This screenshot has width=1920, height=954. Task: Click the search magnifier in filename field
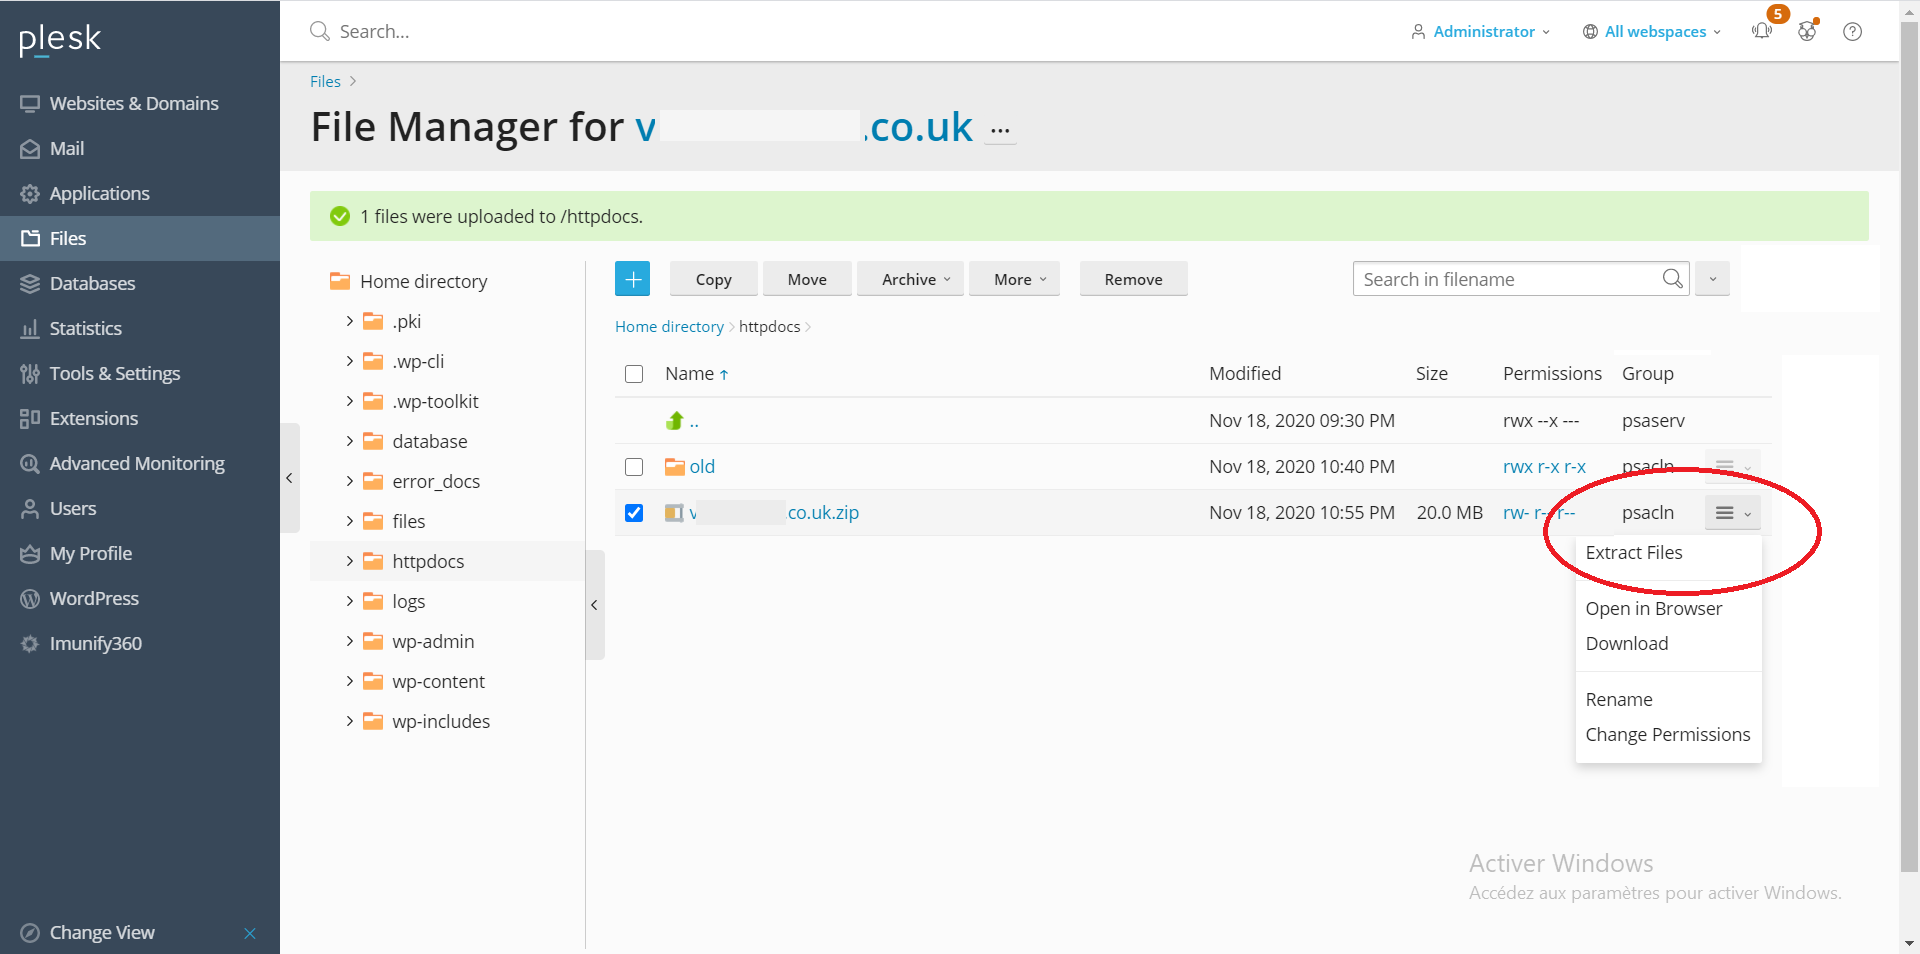(1672, 279)
